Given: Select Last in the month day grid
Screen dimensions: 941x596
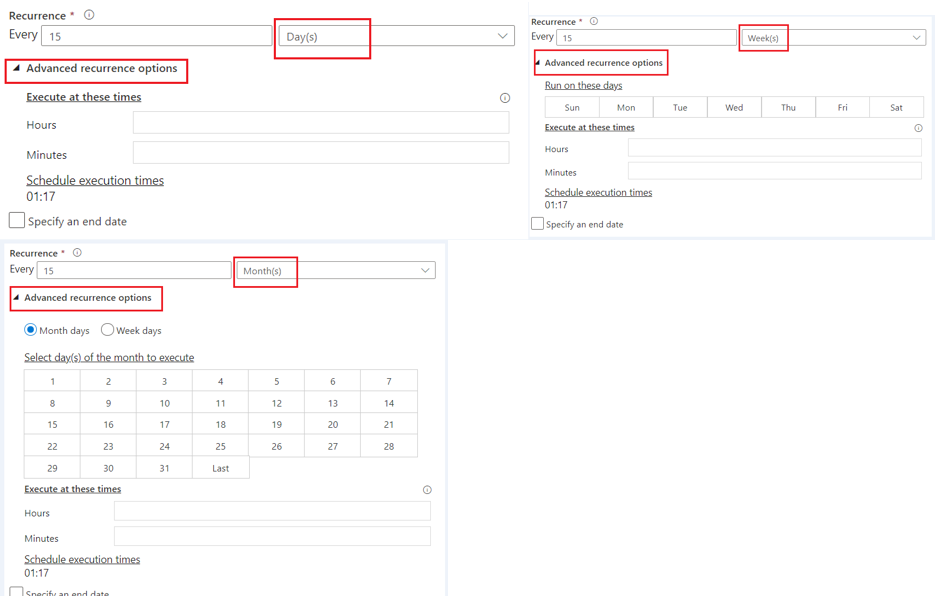Looking at the screenshot, I should coord(220,467).
